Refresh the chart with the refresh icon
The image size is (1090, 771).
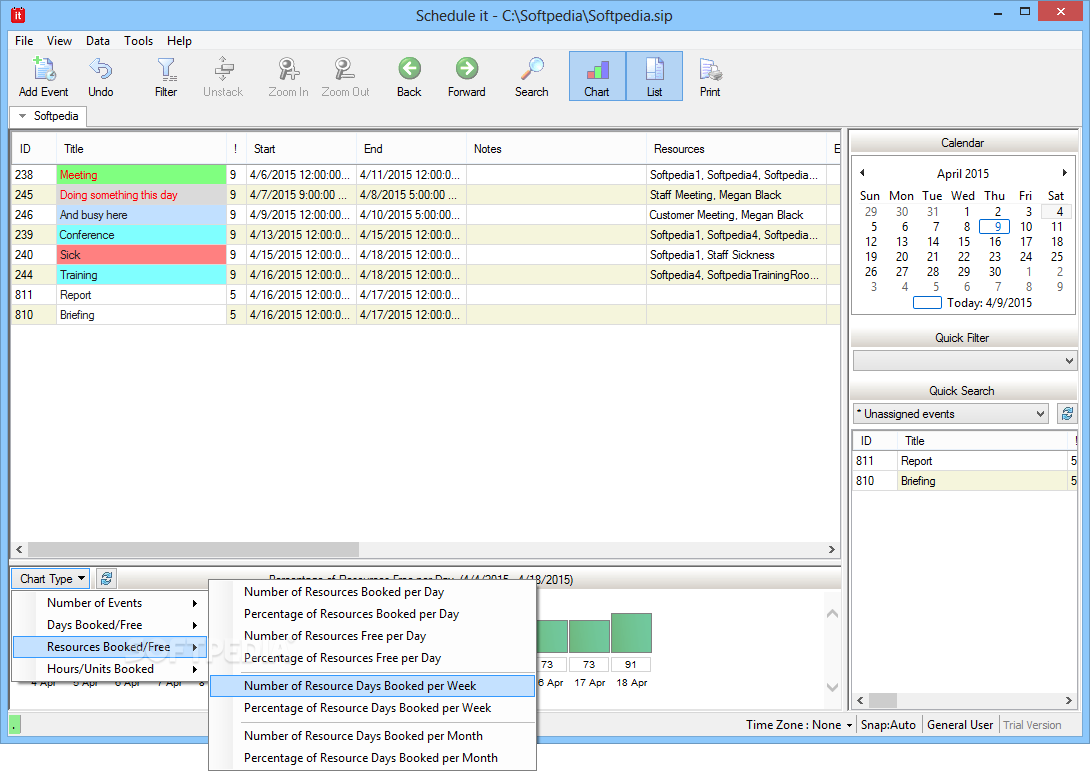click(106, 578)
